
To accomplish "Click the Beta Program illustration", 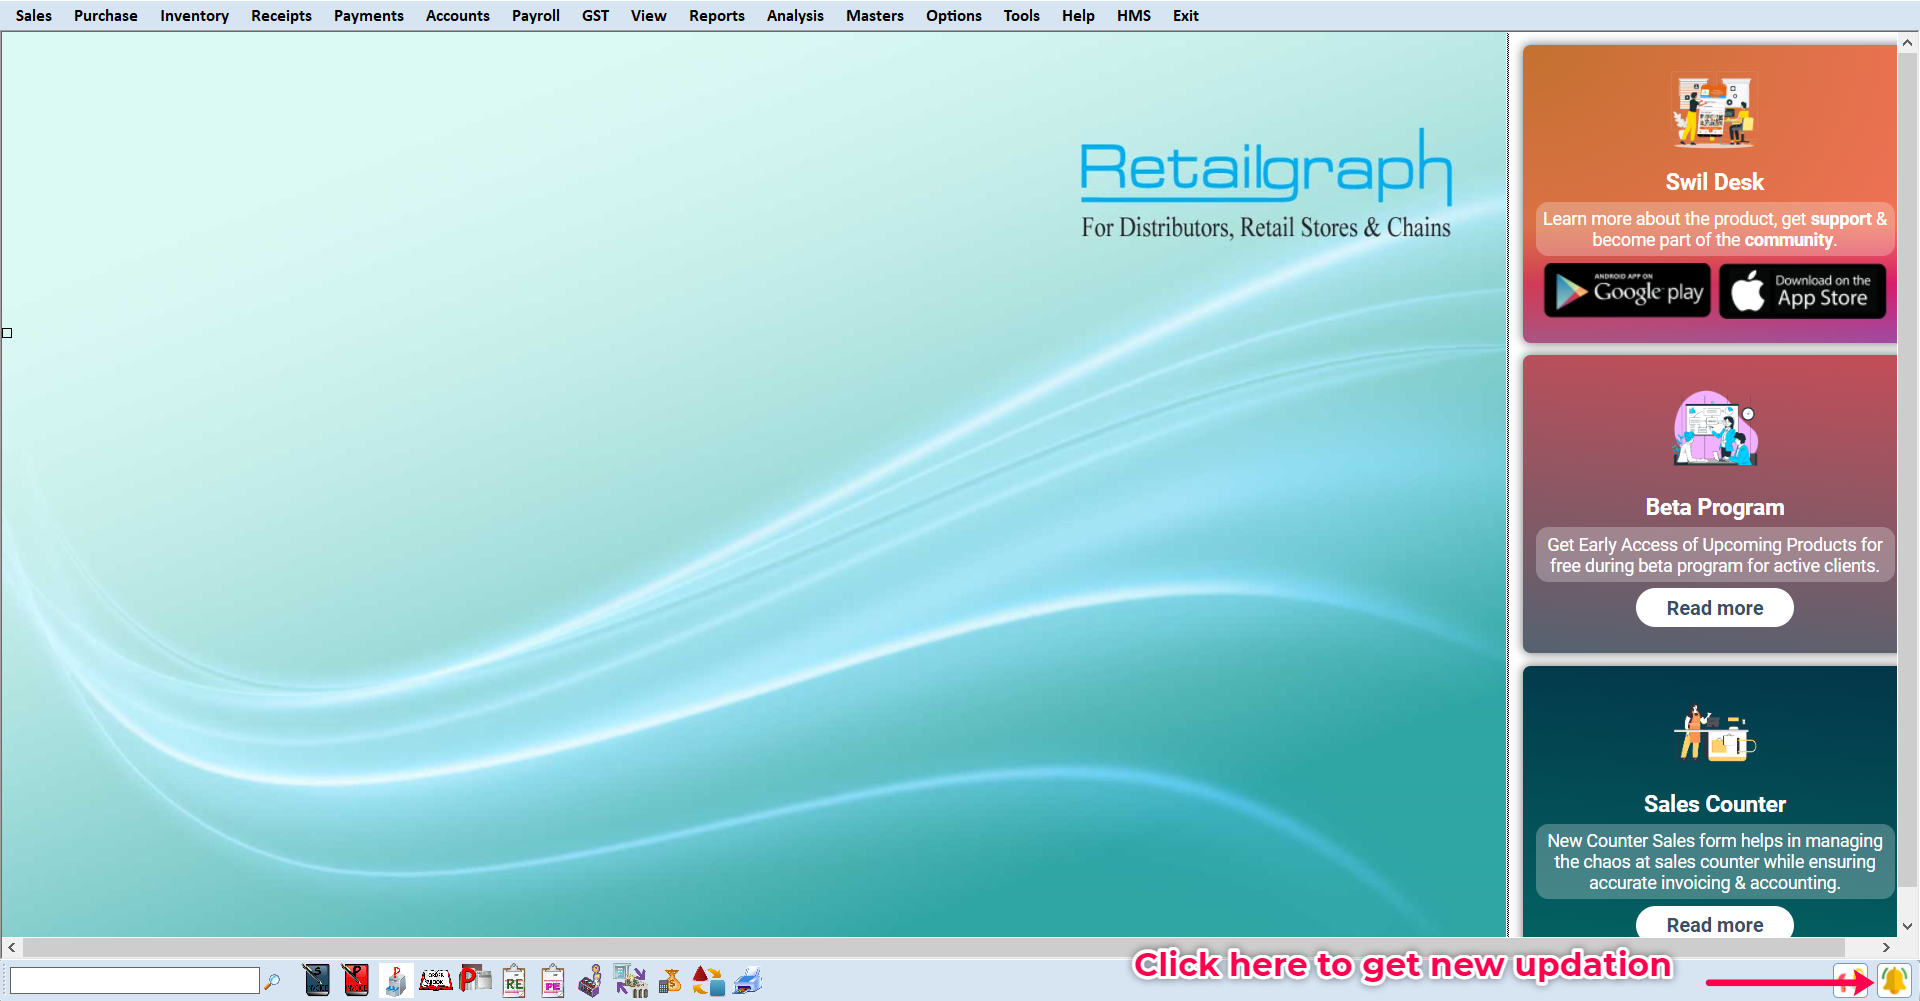I will pos(1714,429).
